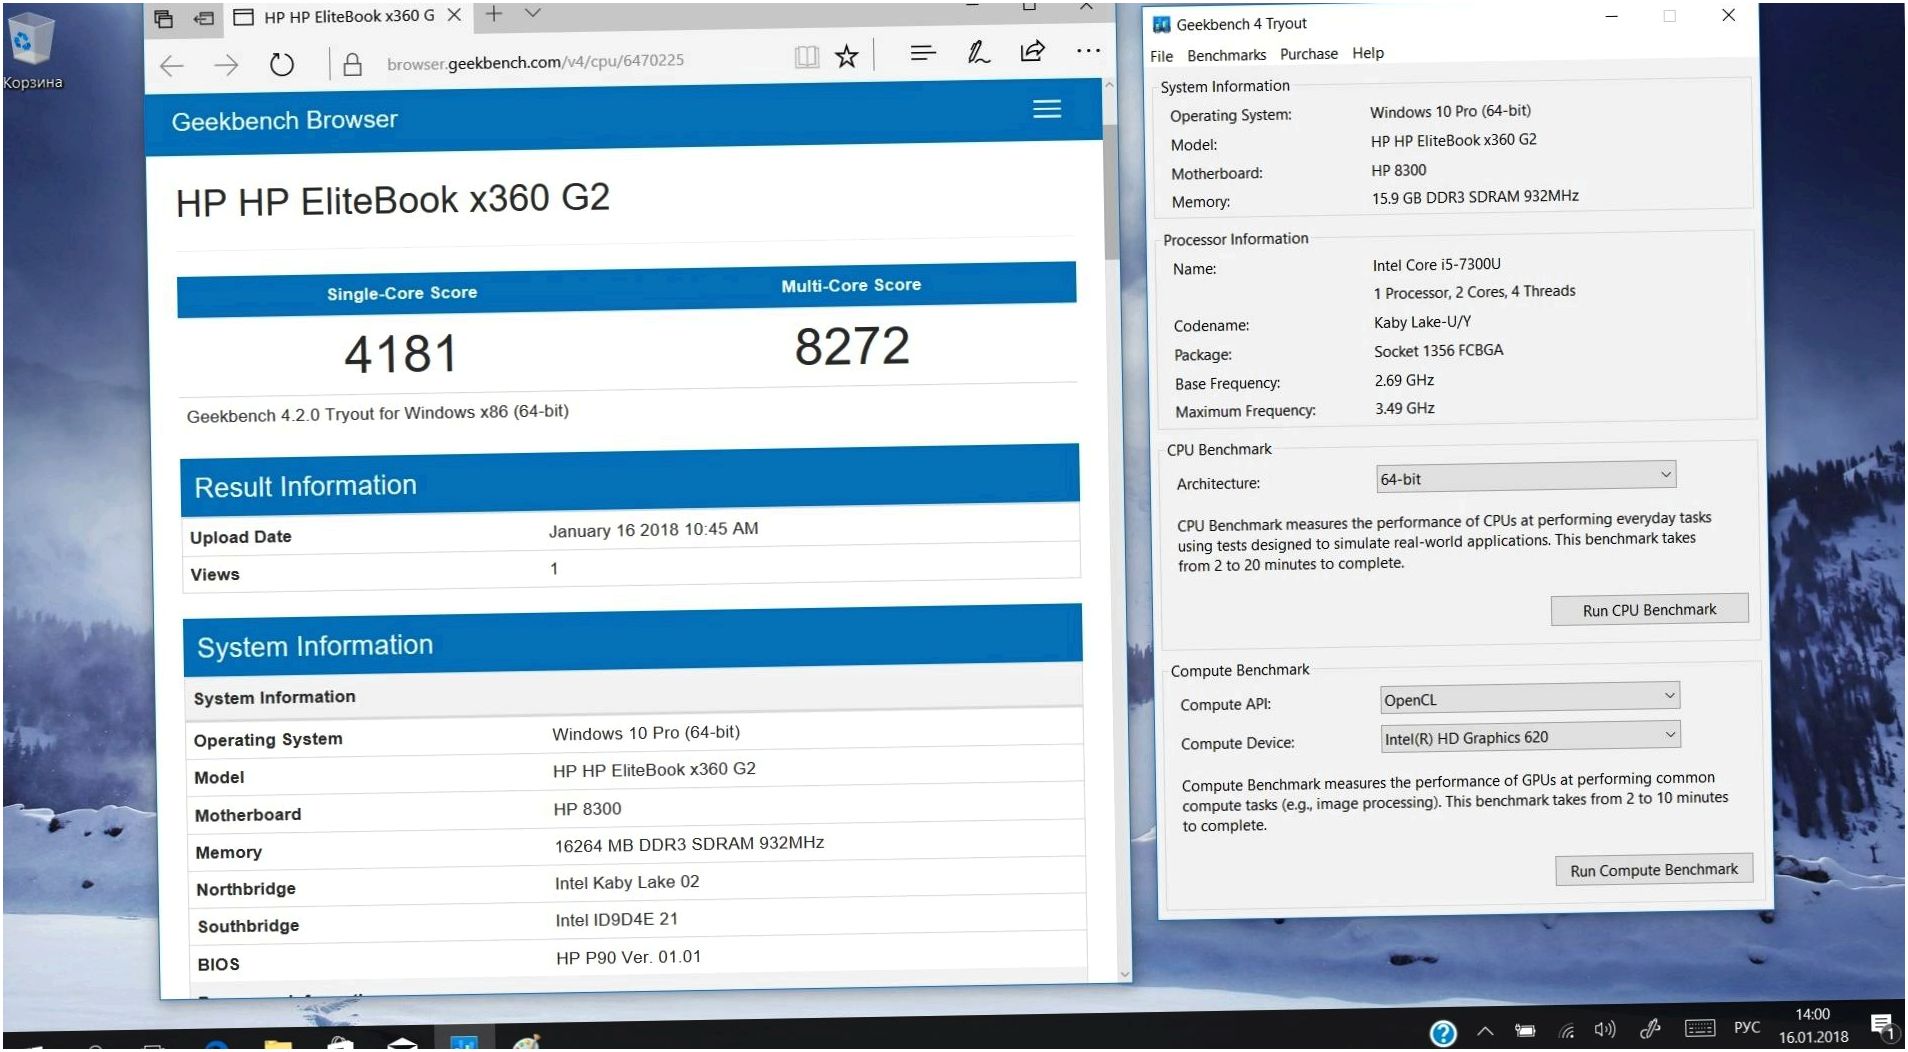Screen dimensions: 1908x1052
Task: Open the Help menu in Geekbench 4
Action: click(1368, 53)
